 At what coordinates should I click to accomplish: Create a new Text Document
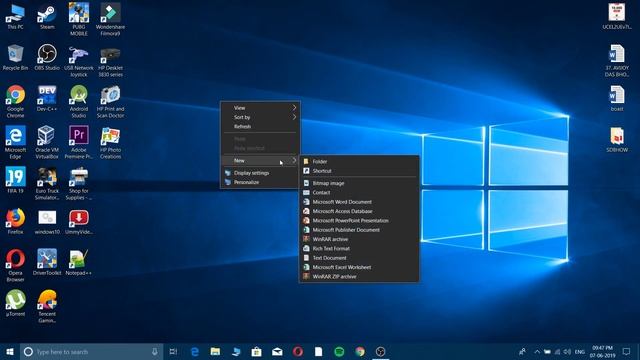point(359,258)
